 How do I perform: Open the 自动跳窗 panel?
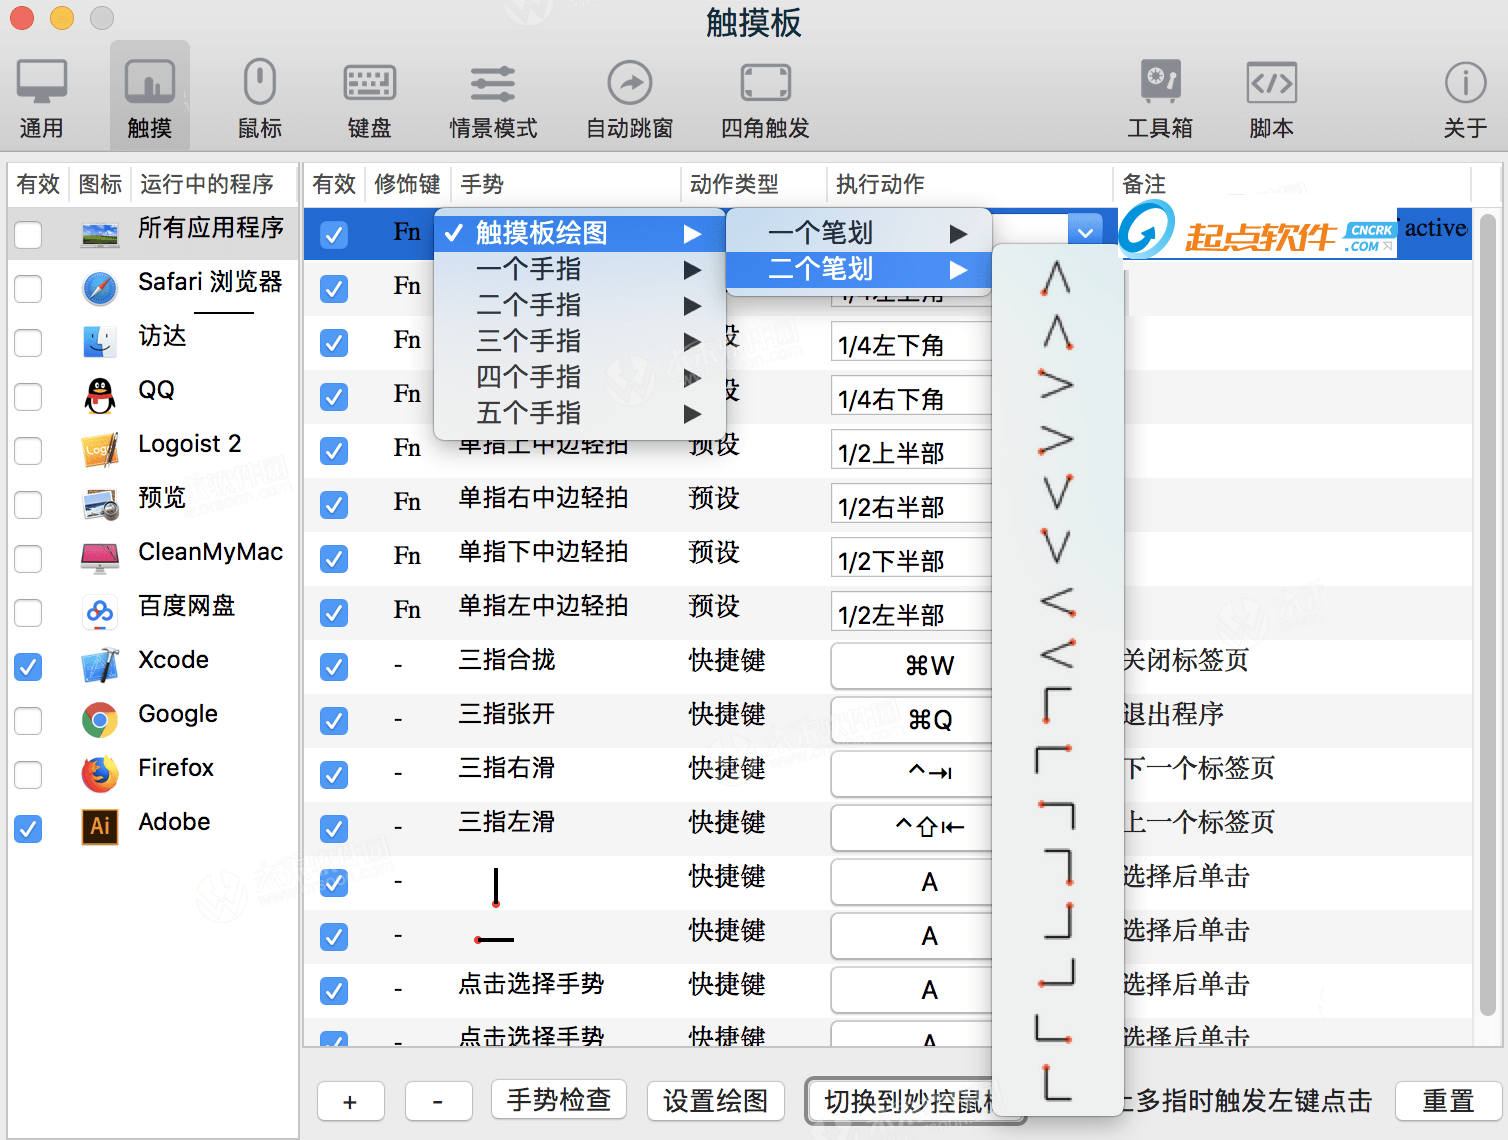pyautogui.click(x=629, y=95)
